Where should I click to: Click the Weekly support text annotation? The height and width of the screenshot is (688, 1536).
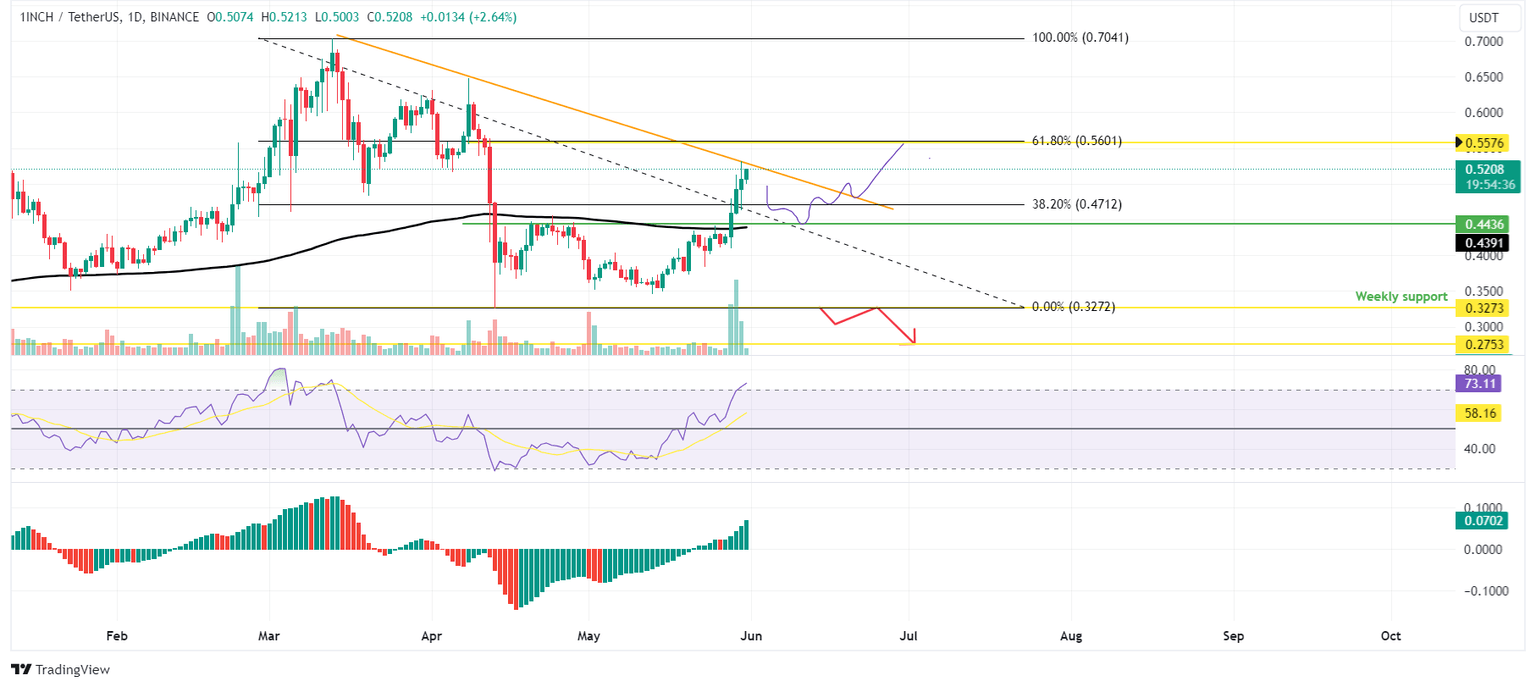click(1401, 297)
